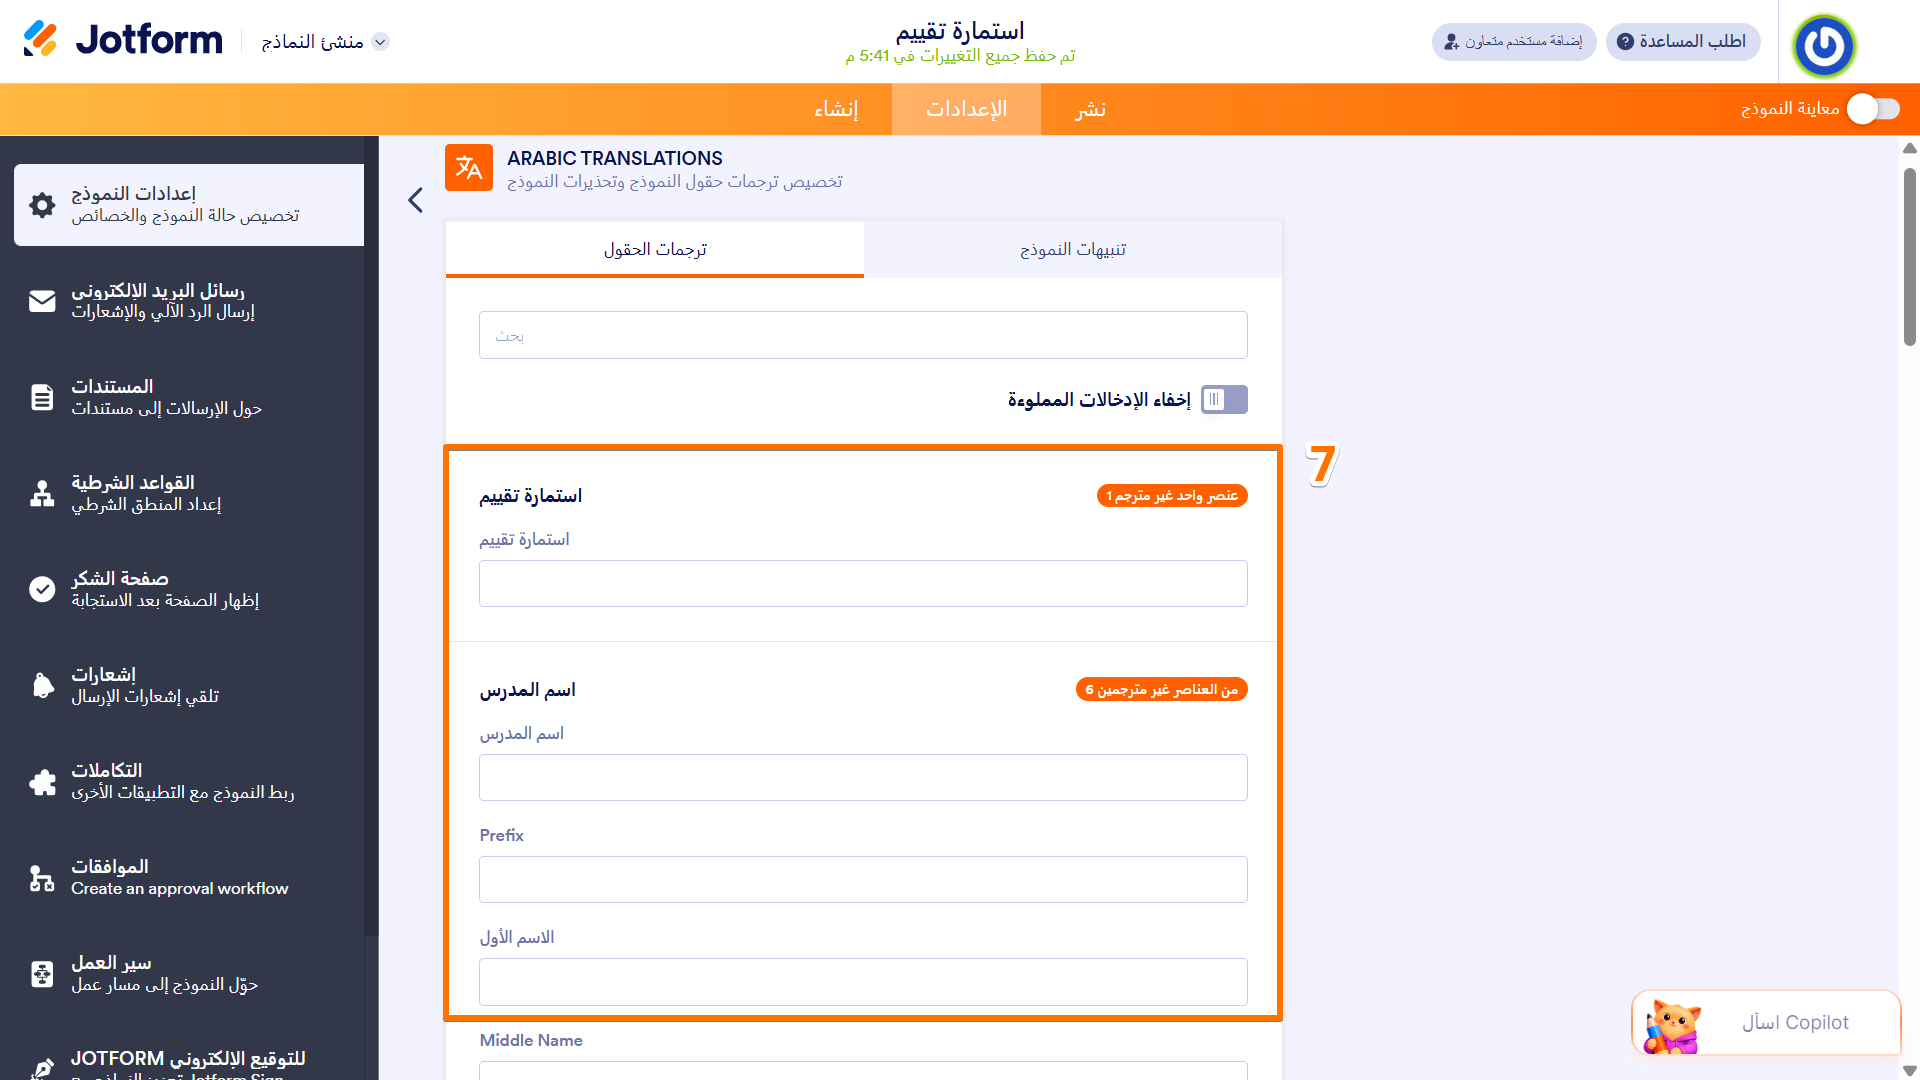Open الموافقات approval workflow icon

(x=42, y=877)
